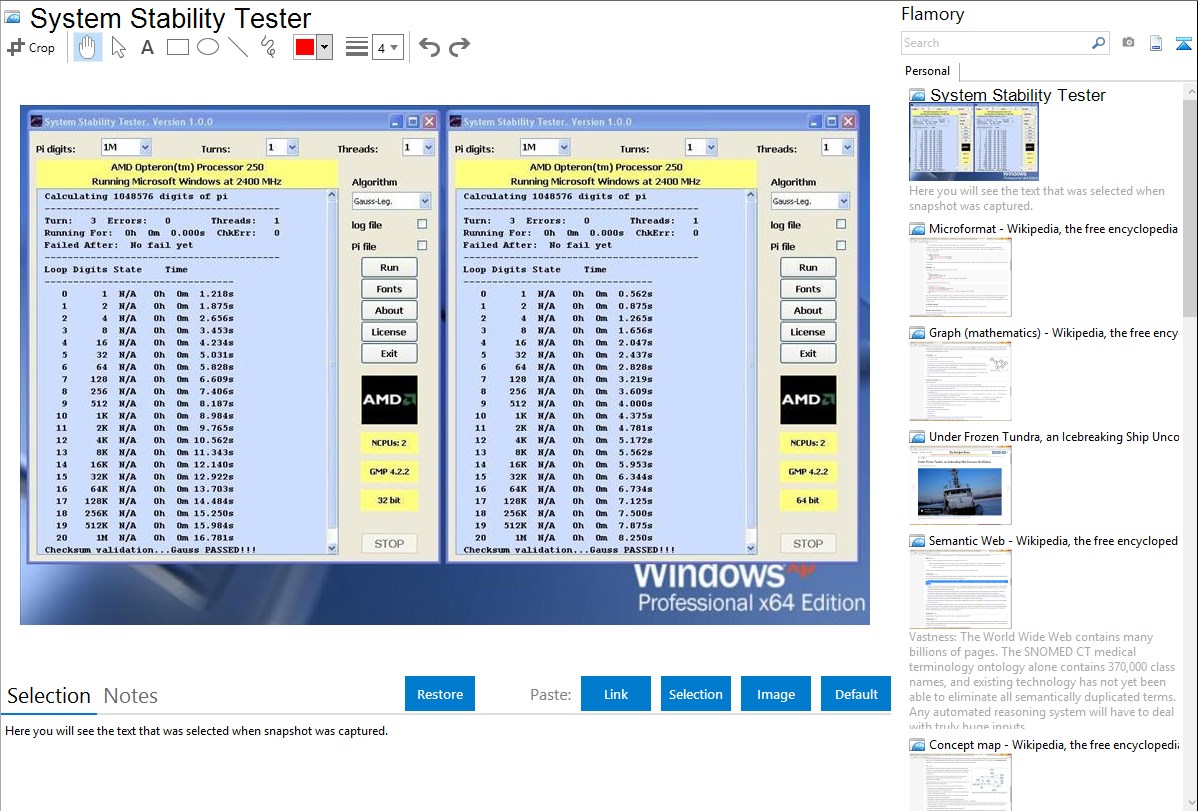
Task: Open the System Stability Tester snapshot thumbnail
Action: pyautogui.click(x=973, y=142)
